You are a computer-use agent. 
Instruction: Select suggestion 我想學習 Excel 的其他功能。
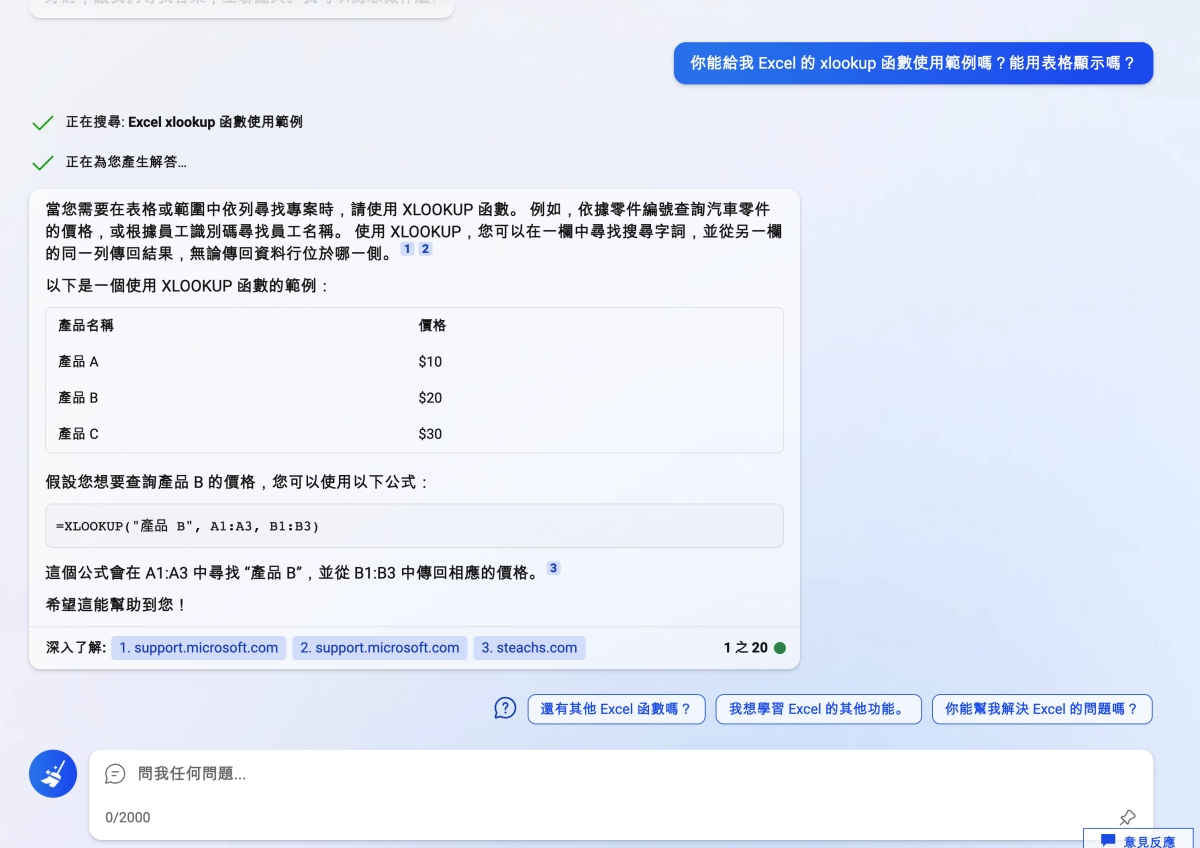pyautogui.click(x=818, y=709)
